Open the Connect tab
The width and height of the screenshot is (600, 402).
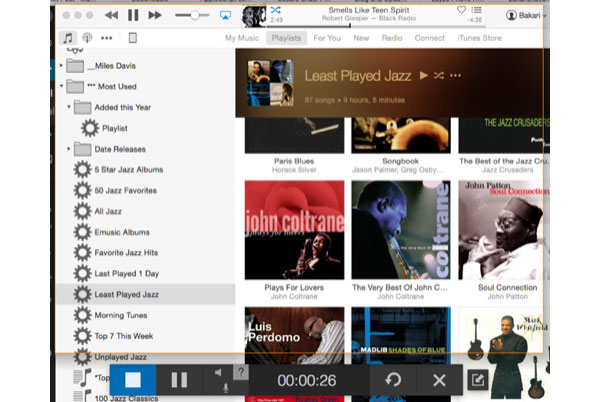click(x=429, y=38)
